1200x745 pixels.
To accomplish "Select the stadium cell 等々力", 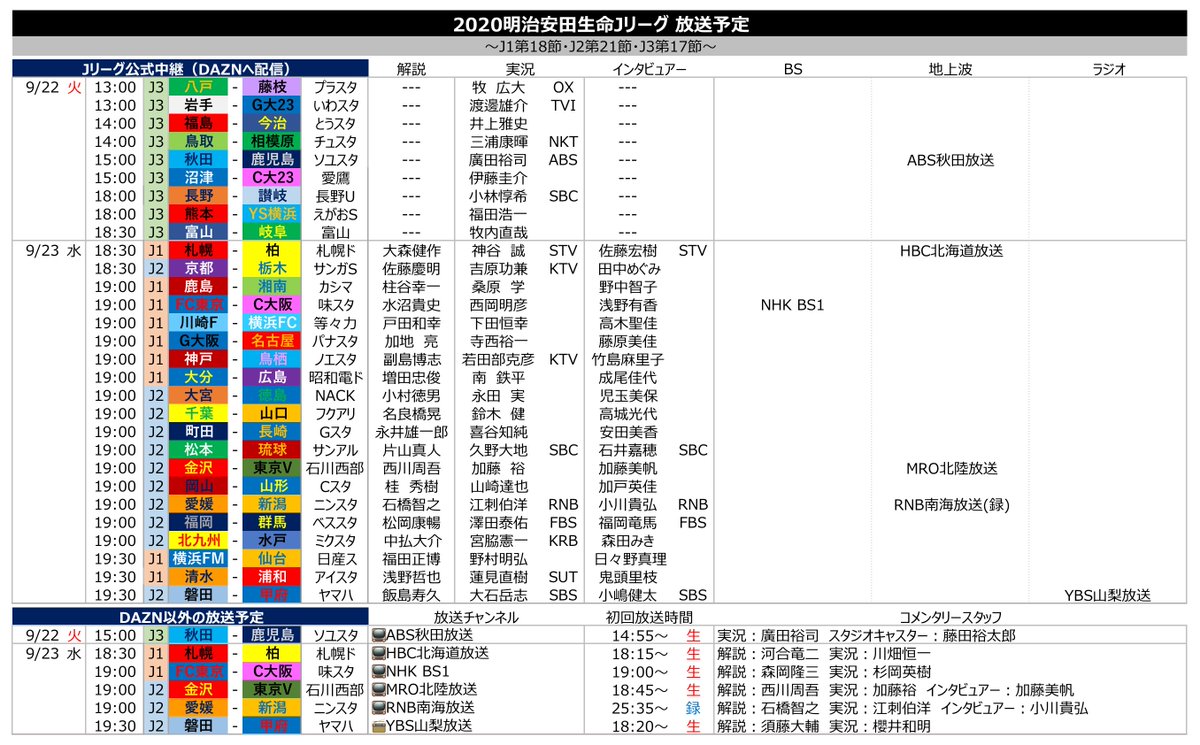I will [334, 322].
